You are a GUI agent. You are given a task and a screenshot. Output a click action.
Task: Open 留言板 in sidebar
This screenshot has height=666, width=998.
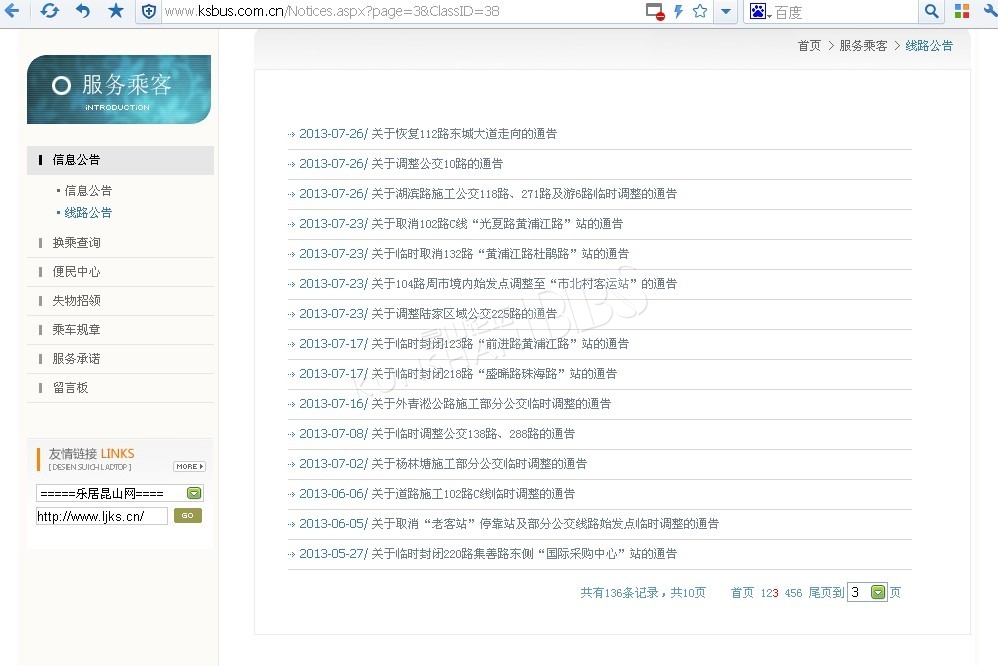tap(70, 388)
